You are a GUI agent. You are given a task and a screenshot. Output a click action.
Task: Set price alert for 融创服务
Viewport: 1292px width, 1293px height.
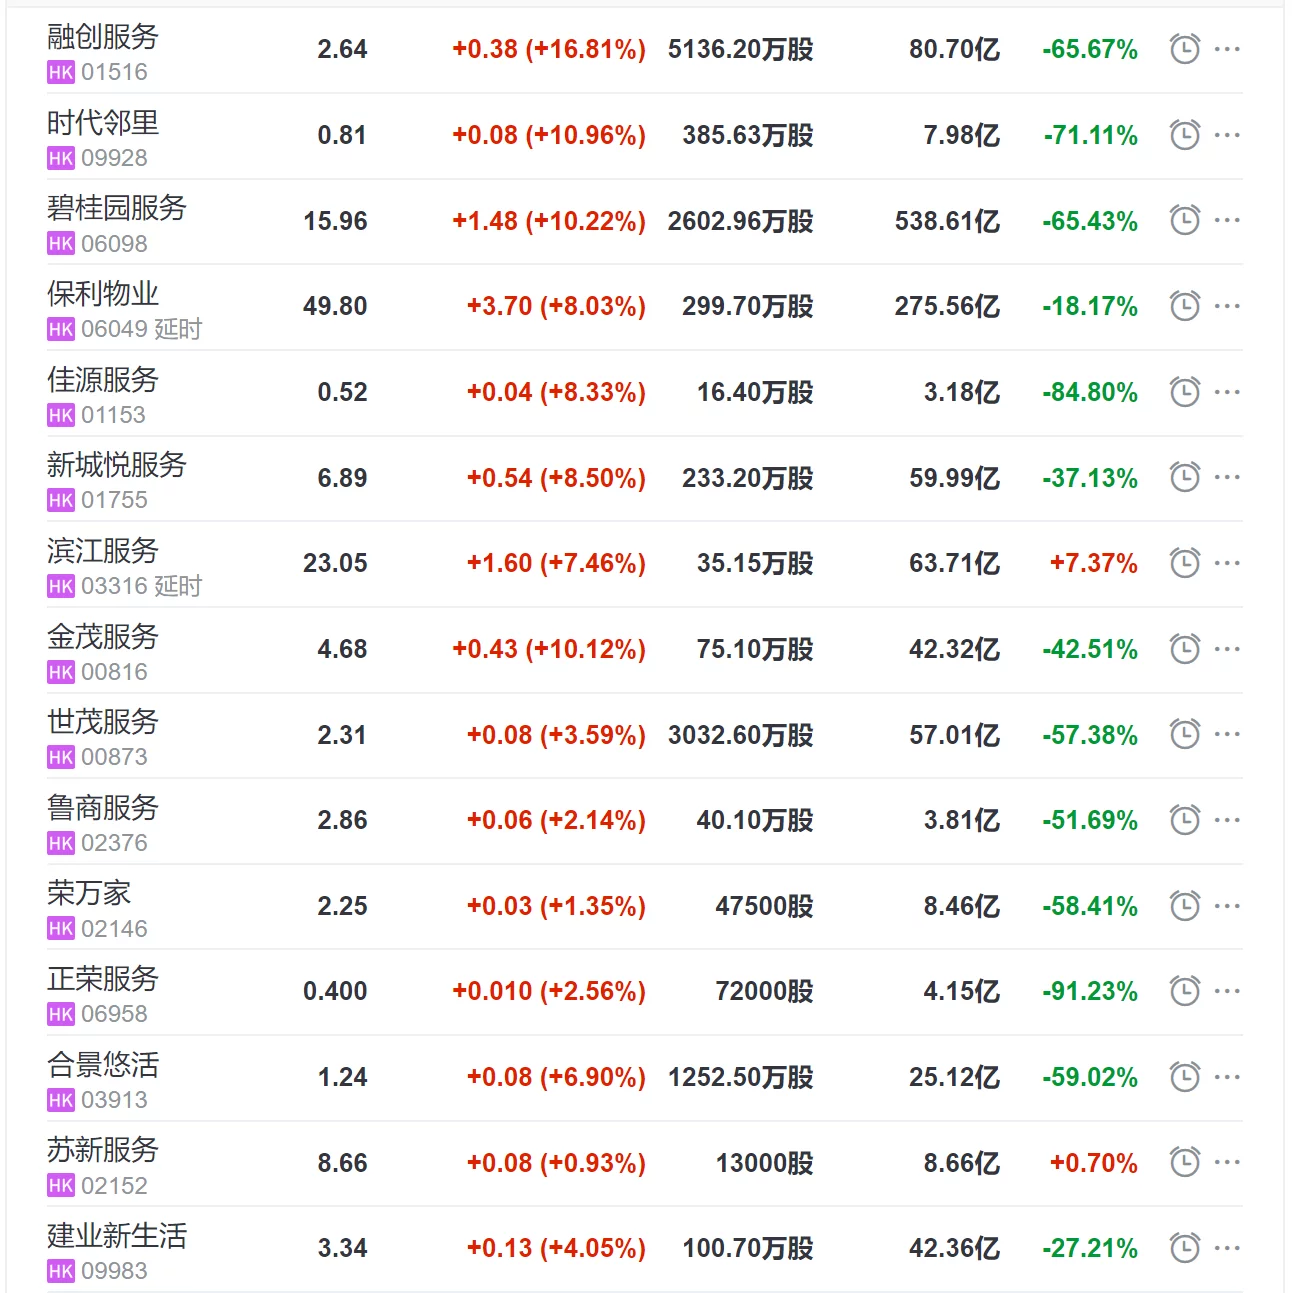tap(1185, 49)
